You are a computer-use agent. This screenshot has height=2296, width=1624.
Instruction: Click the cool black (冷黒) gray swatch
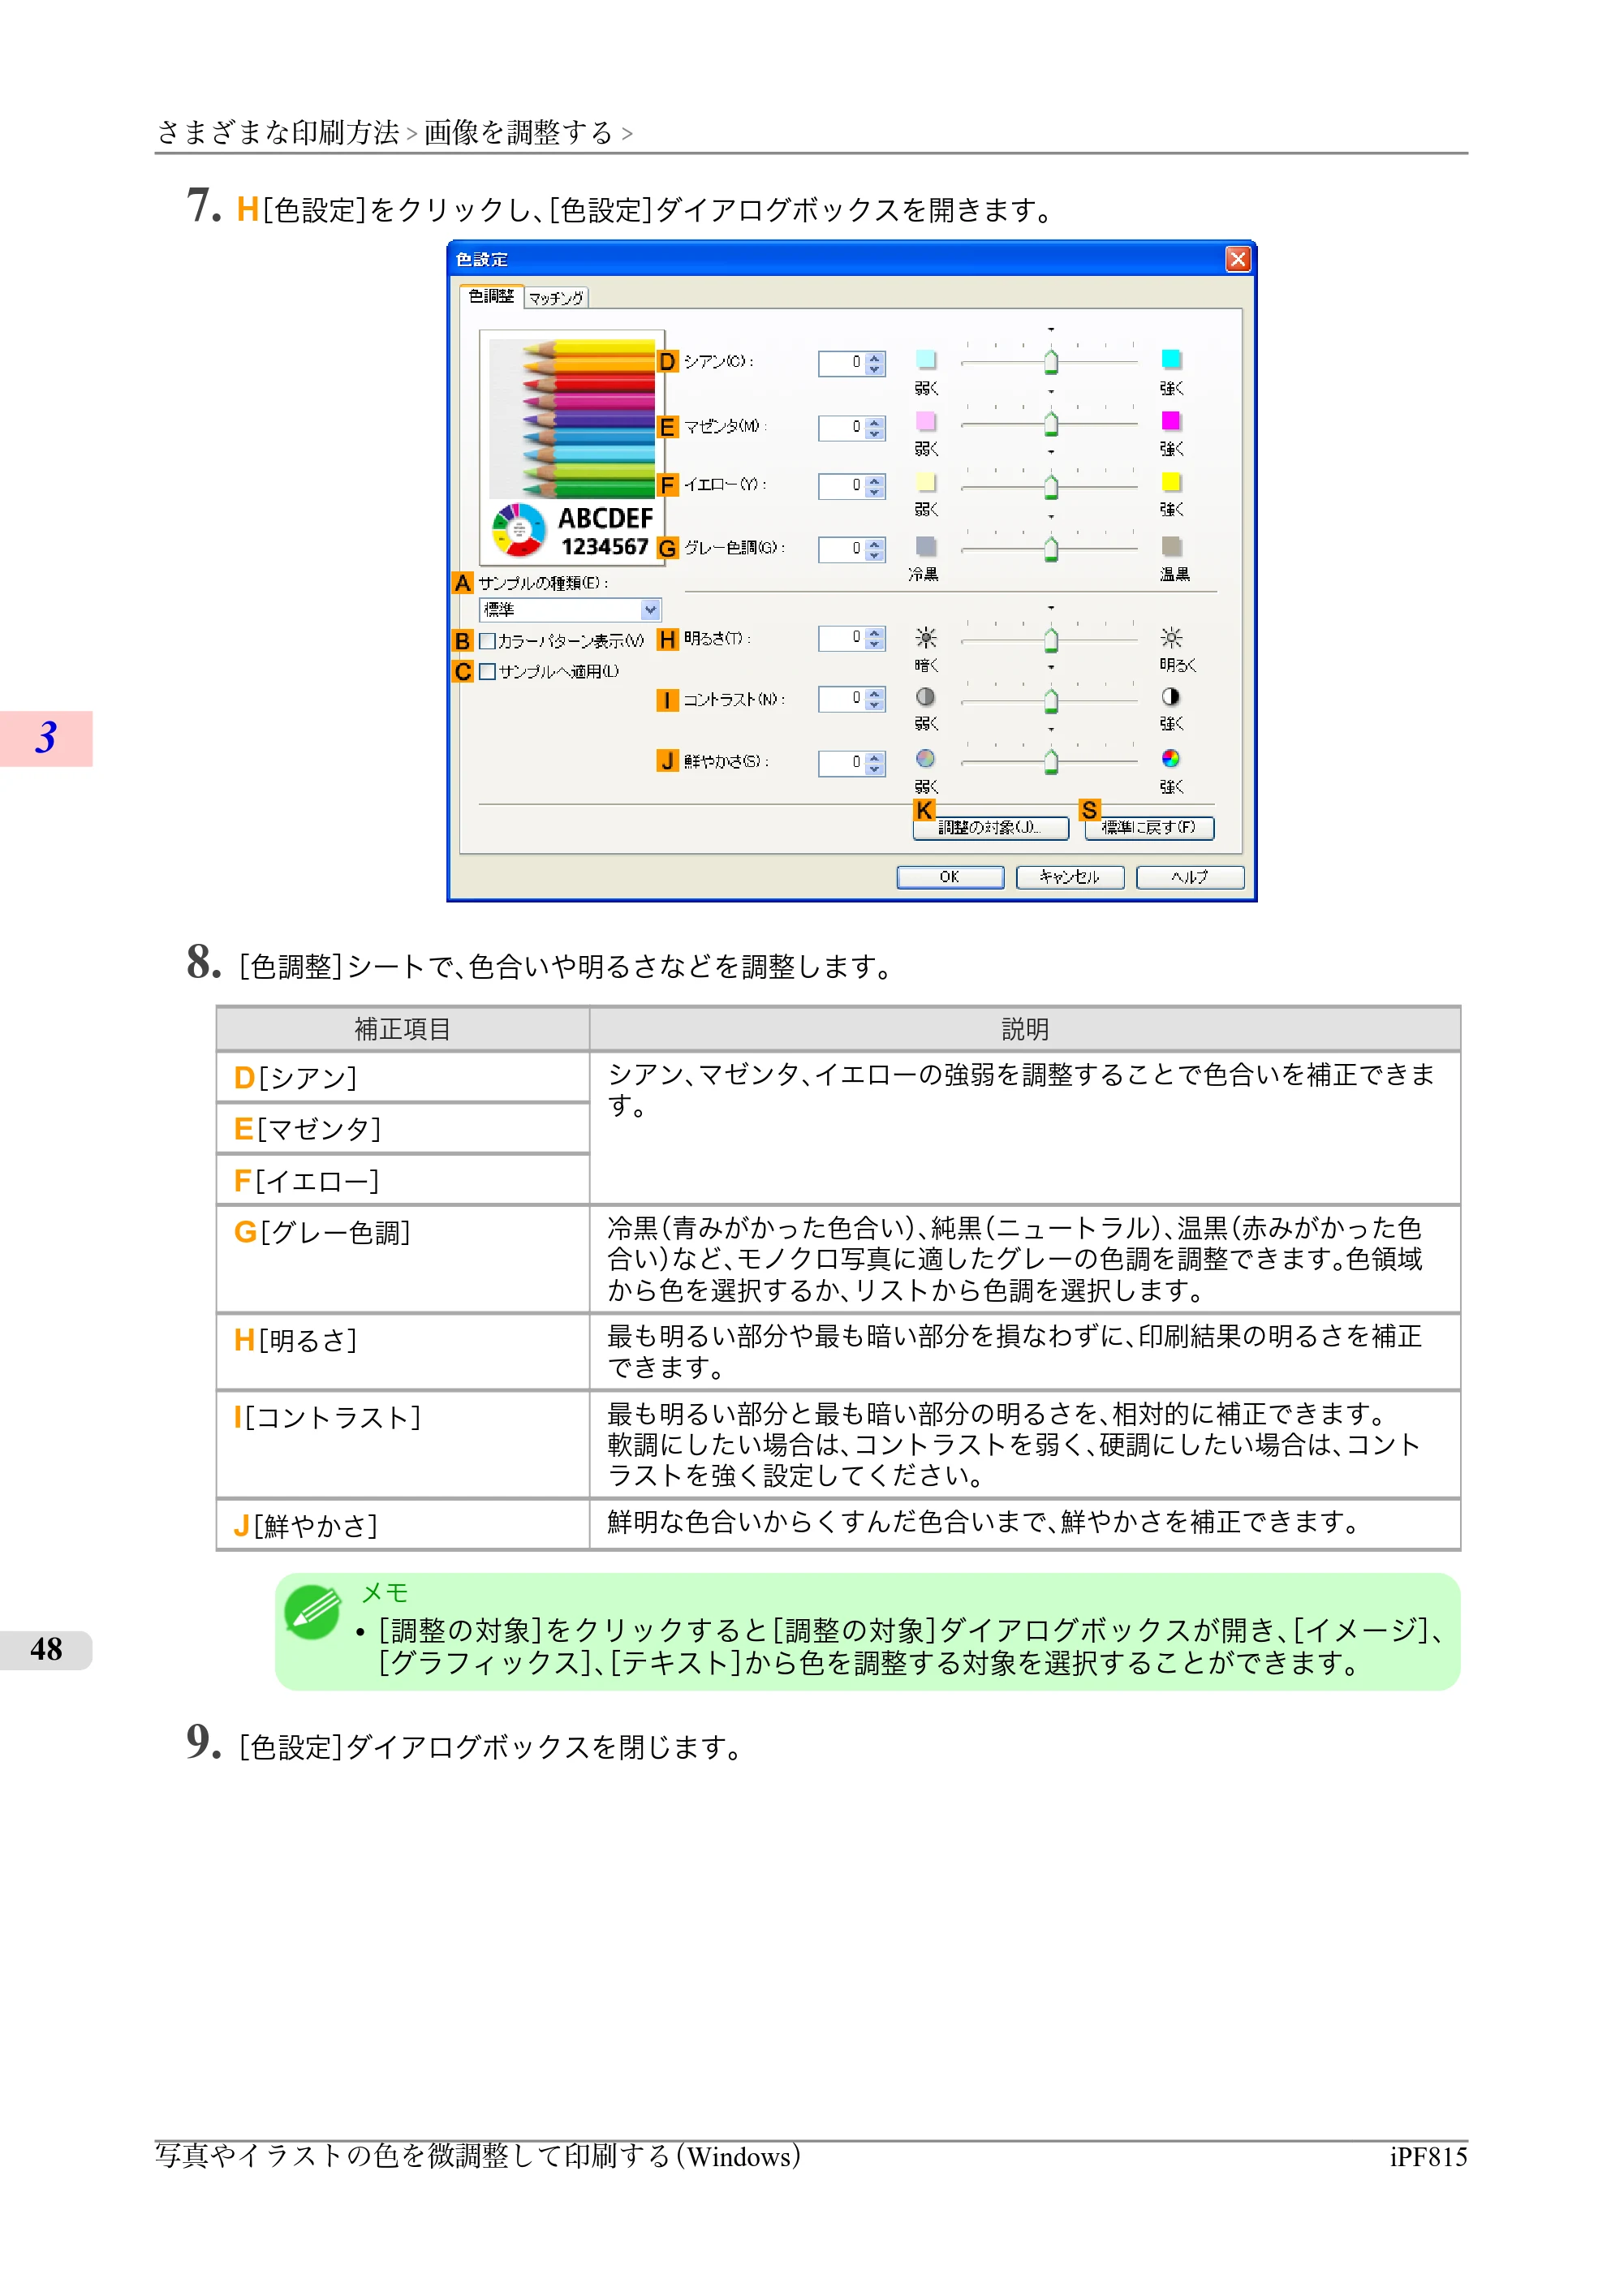[926, 546]
